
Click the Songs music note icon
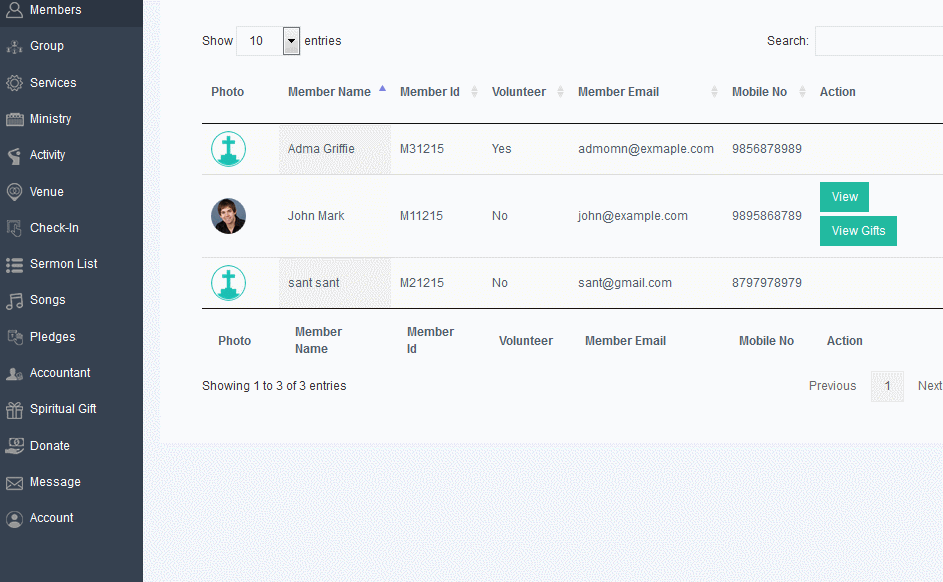click(14, 301)
